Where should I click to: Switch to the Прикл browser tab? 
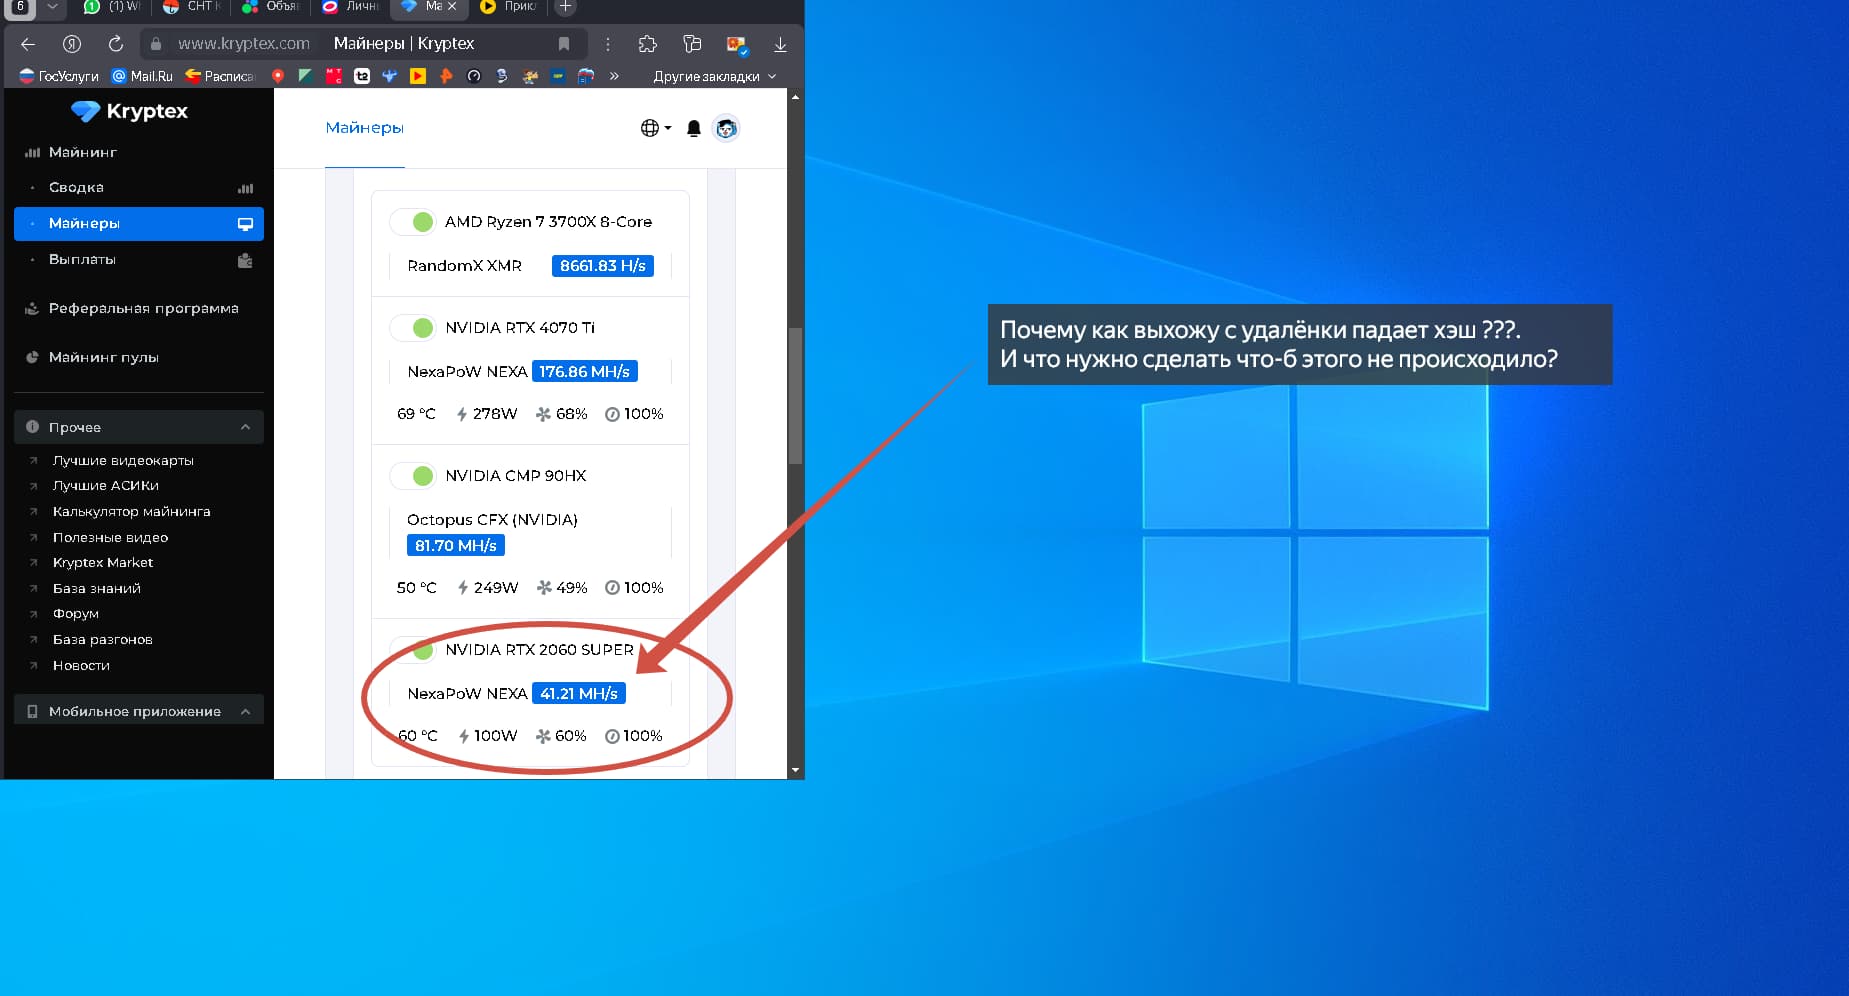(x=508, y=7)
